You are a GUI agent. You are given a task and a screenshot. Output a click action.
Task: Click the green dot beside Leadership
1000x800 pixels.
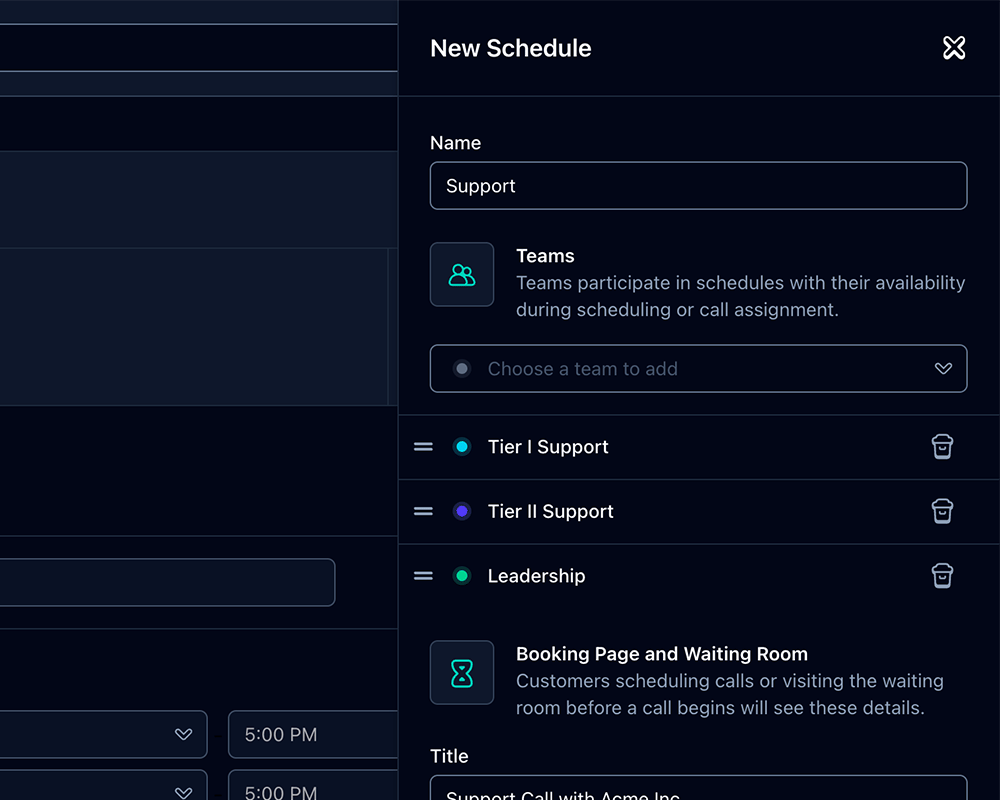click(462, 575)
